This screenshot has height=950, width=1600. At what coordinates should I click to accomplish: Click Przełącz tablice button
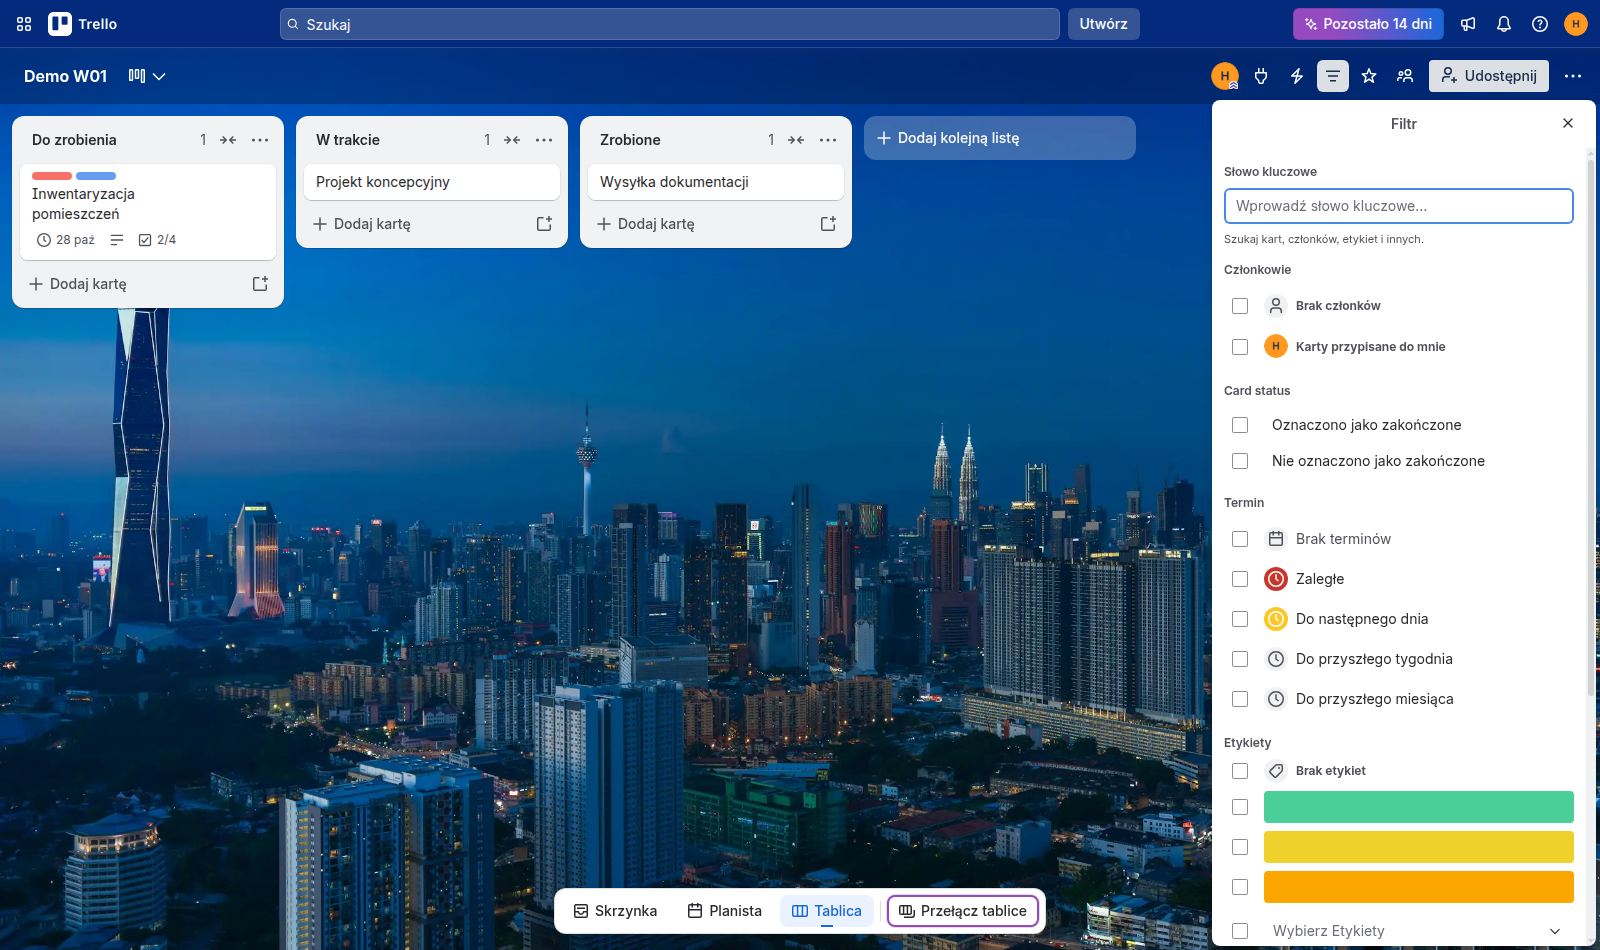click(963, 911)
